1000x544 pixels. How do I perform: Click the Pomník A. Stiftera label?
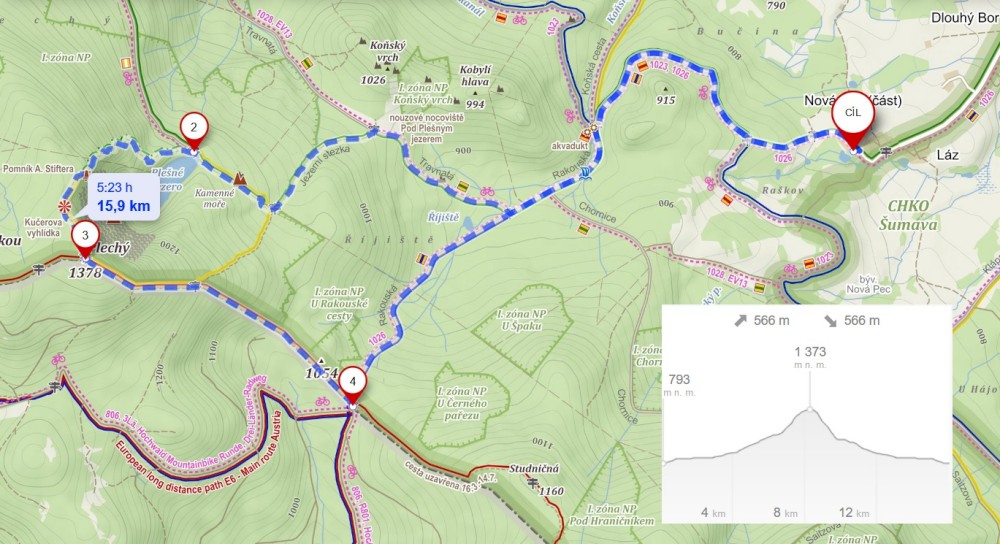[38, 169]
